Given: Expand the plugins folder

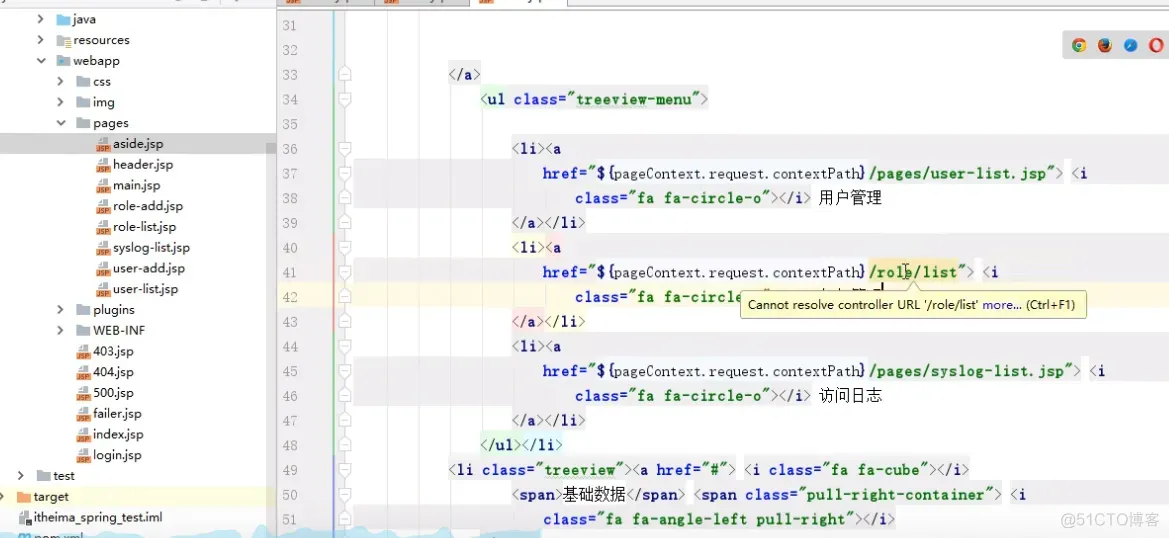Looking at the screenshot, I should pos(60,310).
